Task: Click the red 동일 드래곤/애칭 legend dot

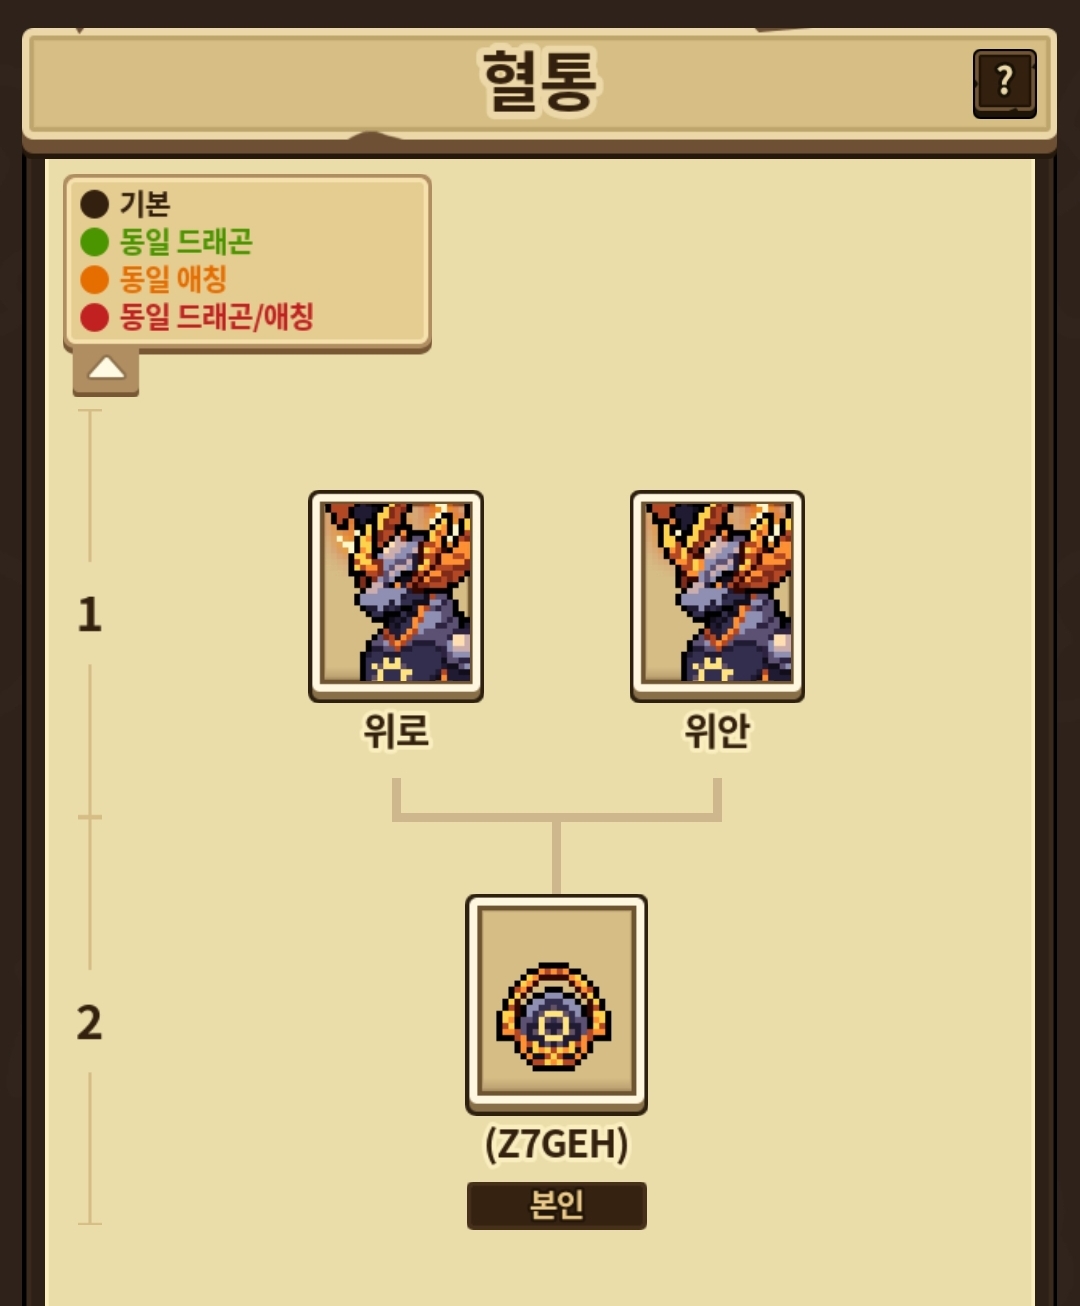Action: coord(94,318)
